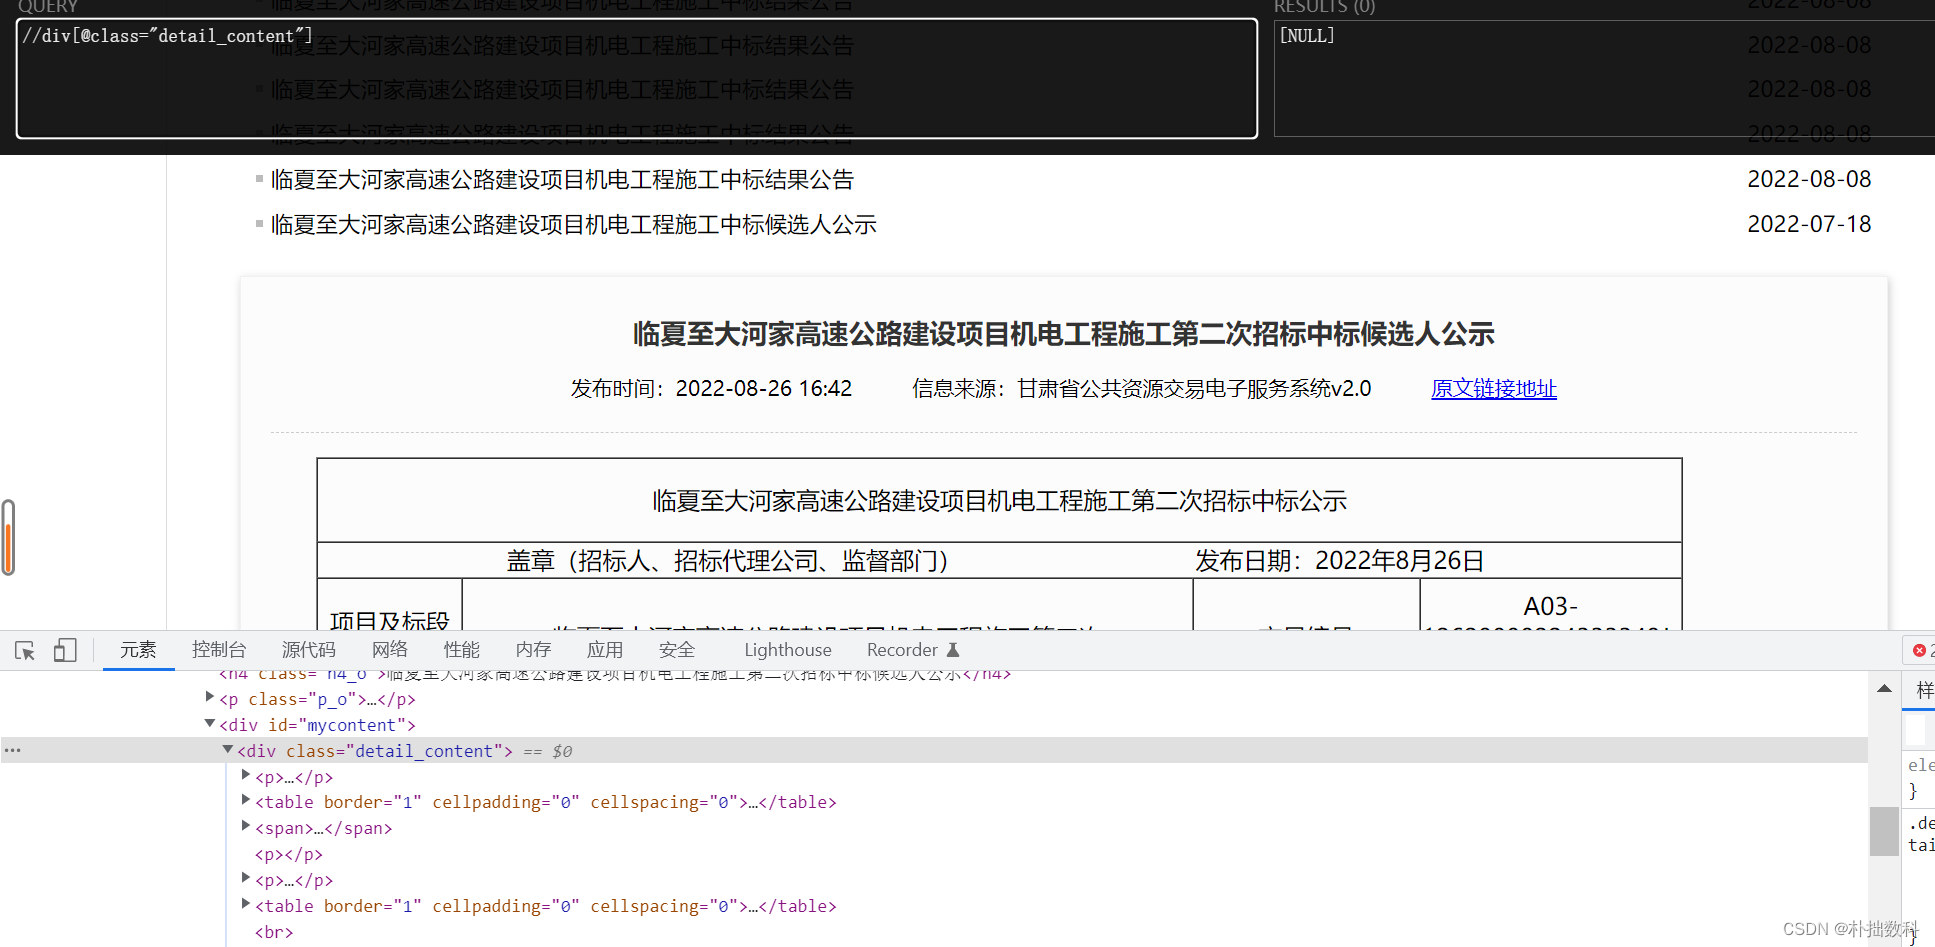The width and height of the screenshot is (1935, 947).
Task: Expand the first p node under detail_content
Action: (x=246, y=775)
